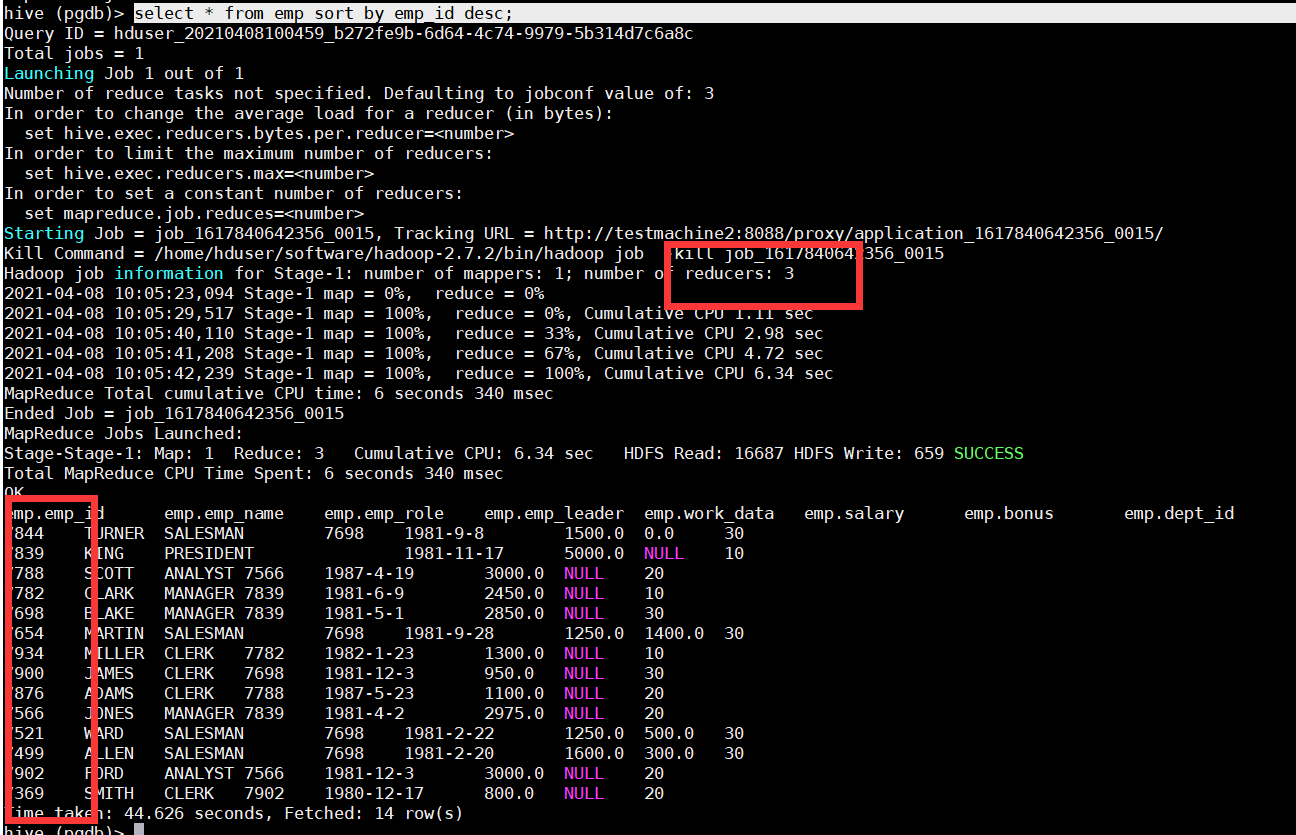Click 'Total jobs = 1' line
The width and height of the screenshot is (1296, 835).
tap(74, 53)
